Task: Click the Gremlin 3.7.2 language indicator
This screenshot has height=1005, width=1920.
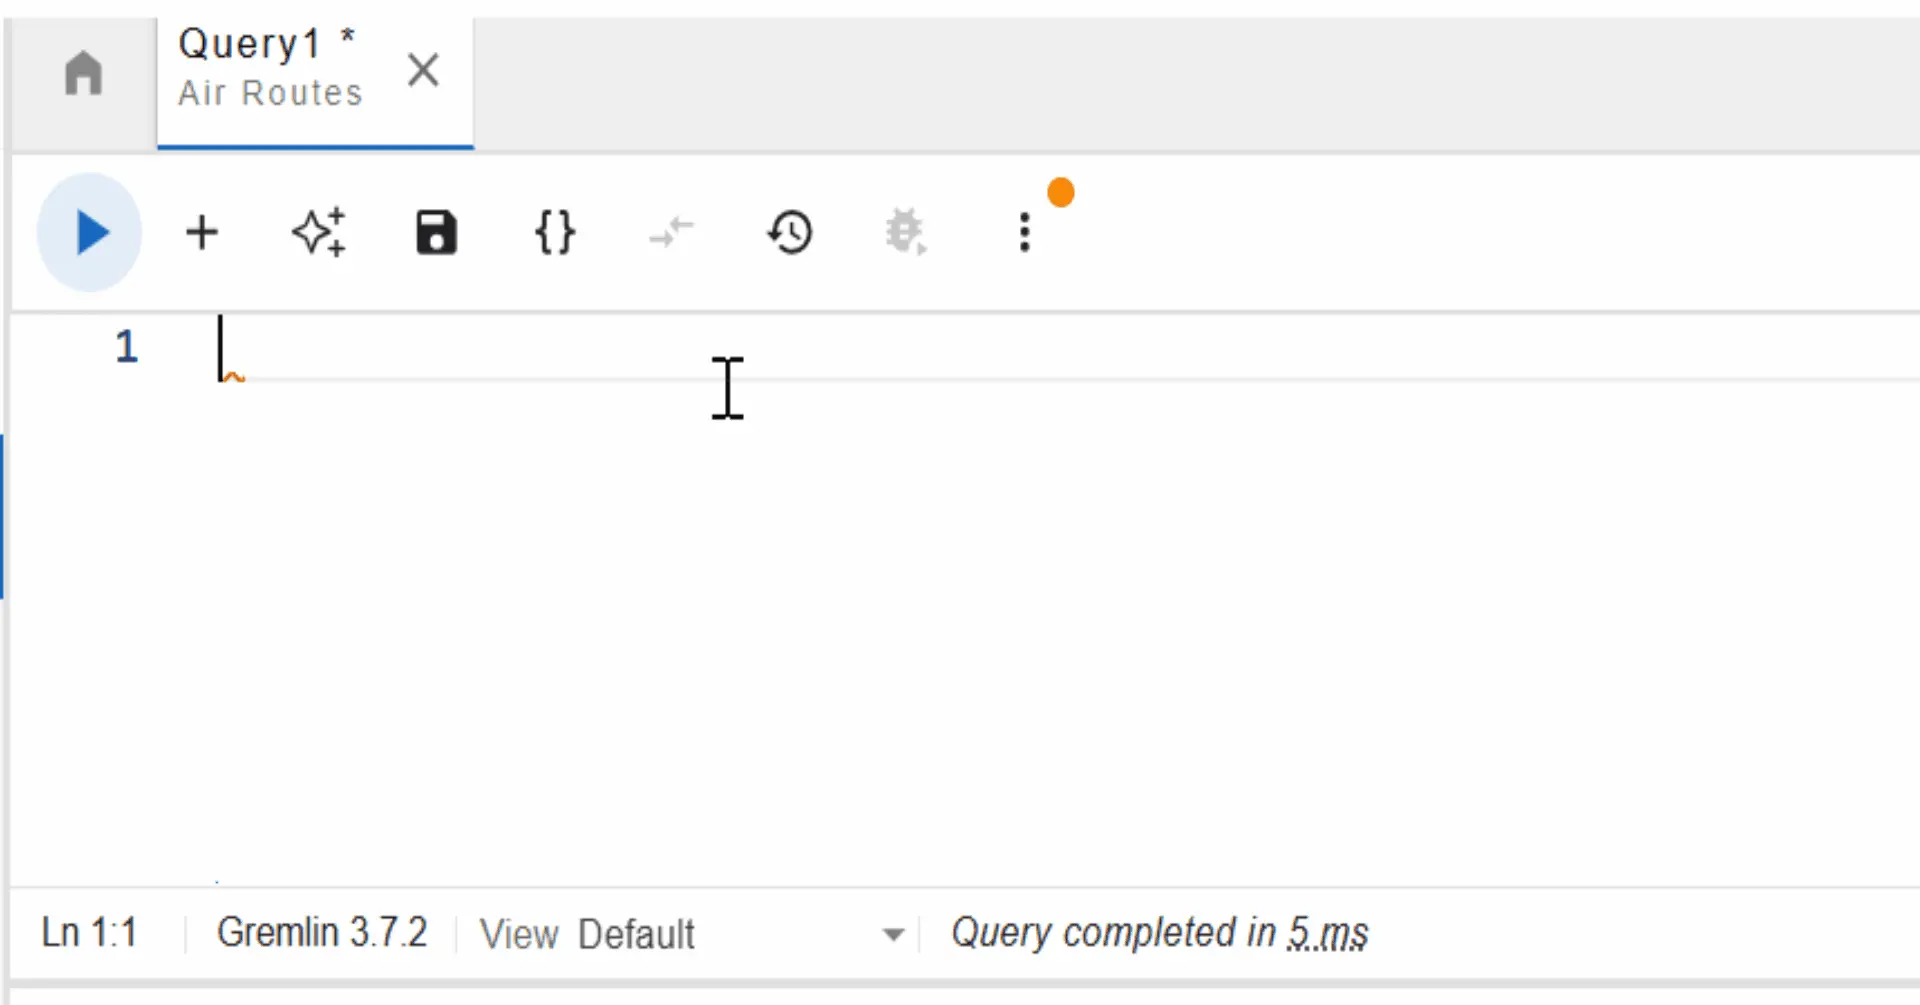Action: point(322,933)
